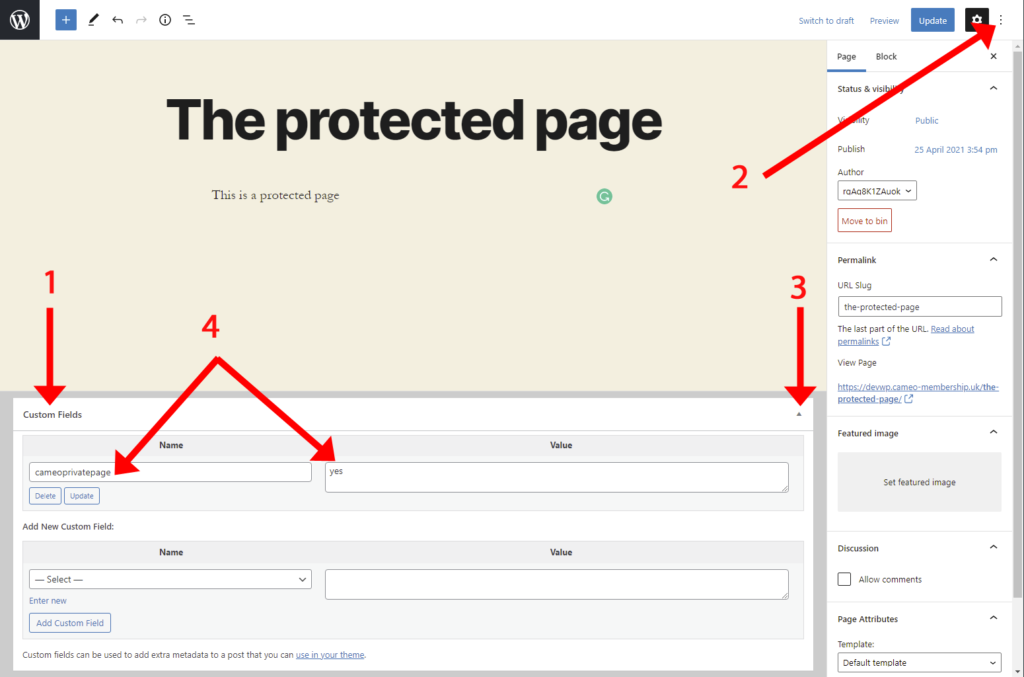Open the protected page URL link
Screen dimensions: 1024x677
(x=918, y=393)
